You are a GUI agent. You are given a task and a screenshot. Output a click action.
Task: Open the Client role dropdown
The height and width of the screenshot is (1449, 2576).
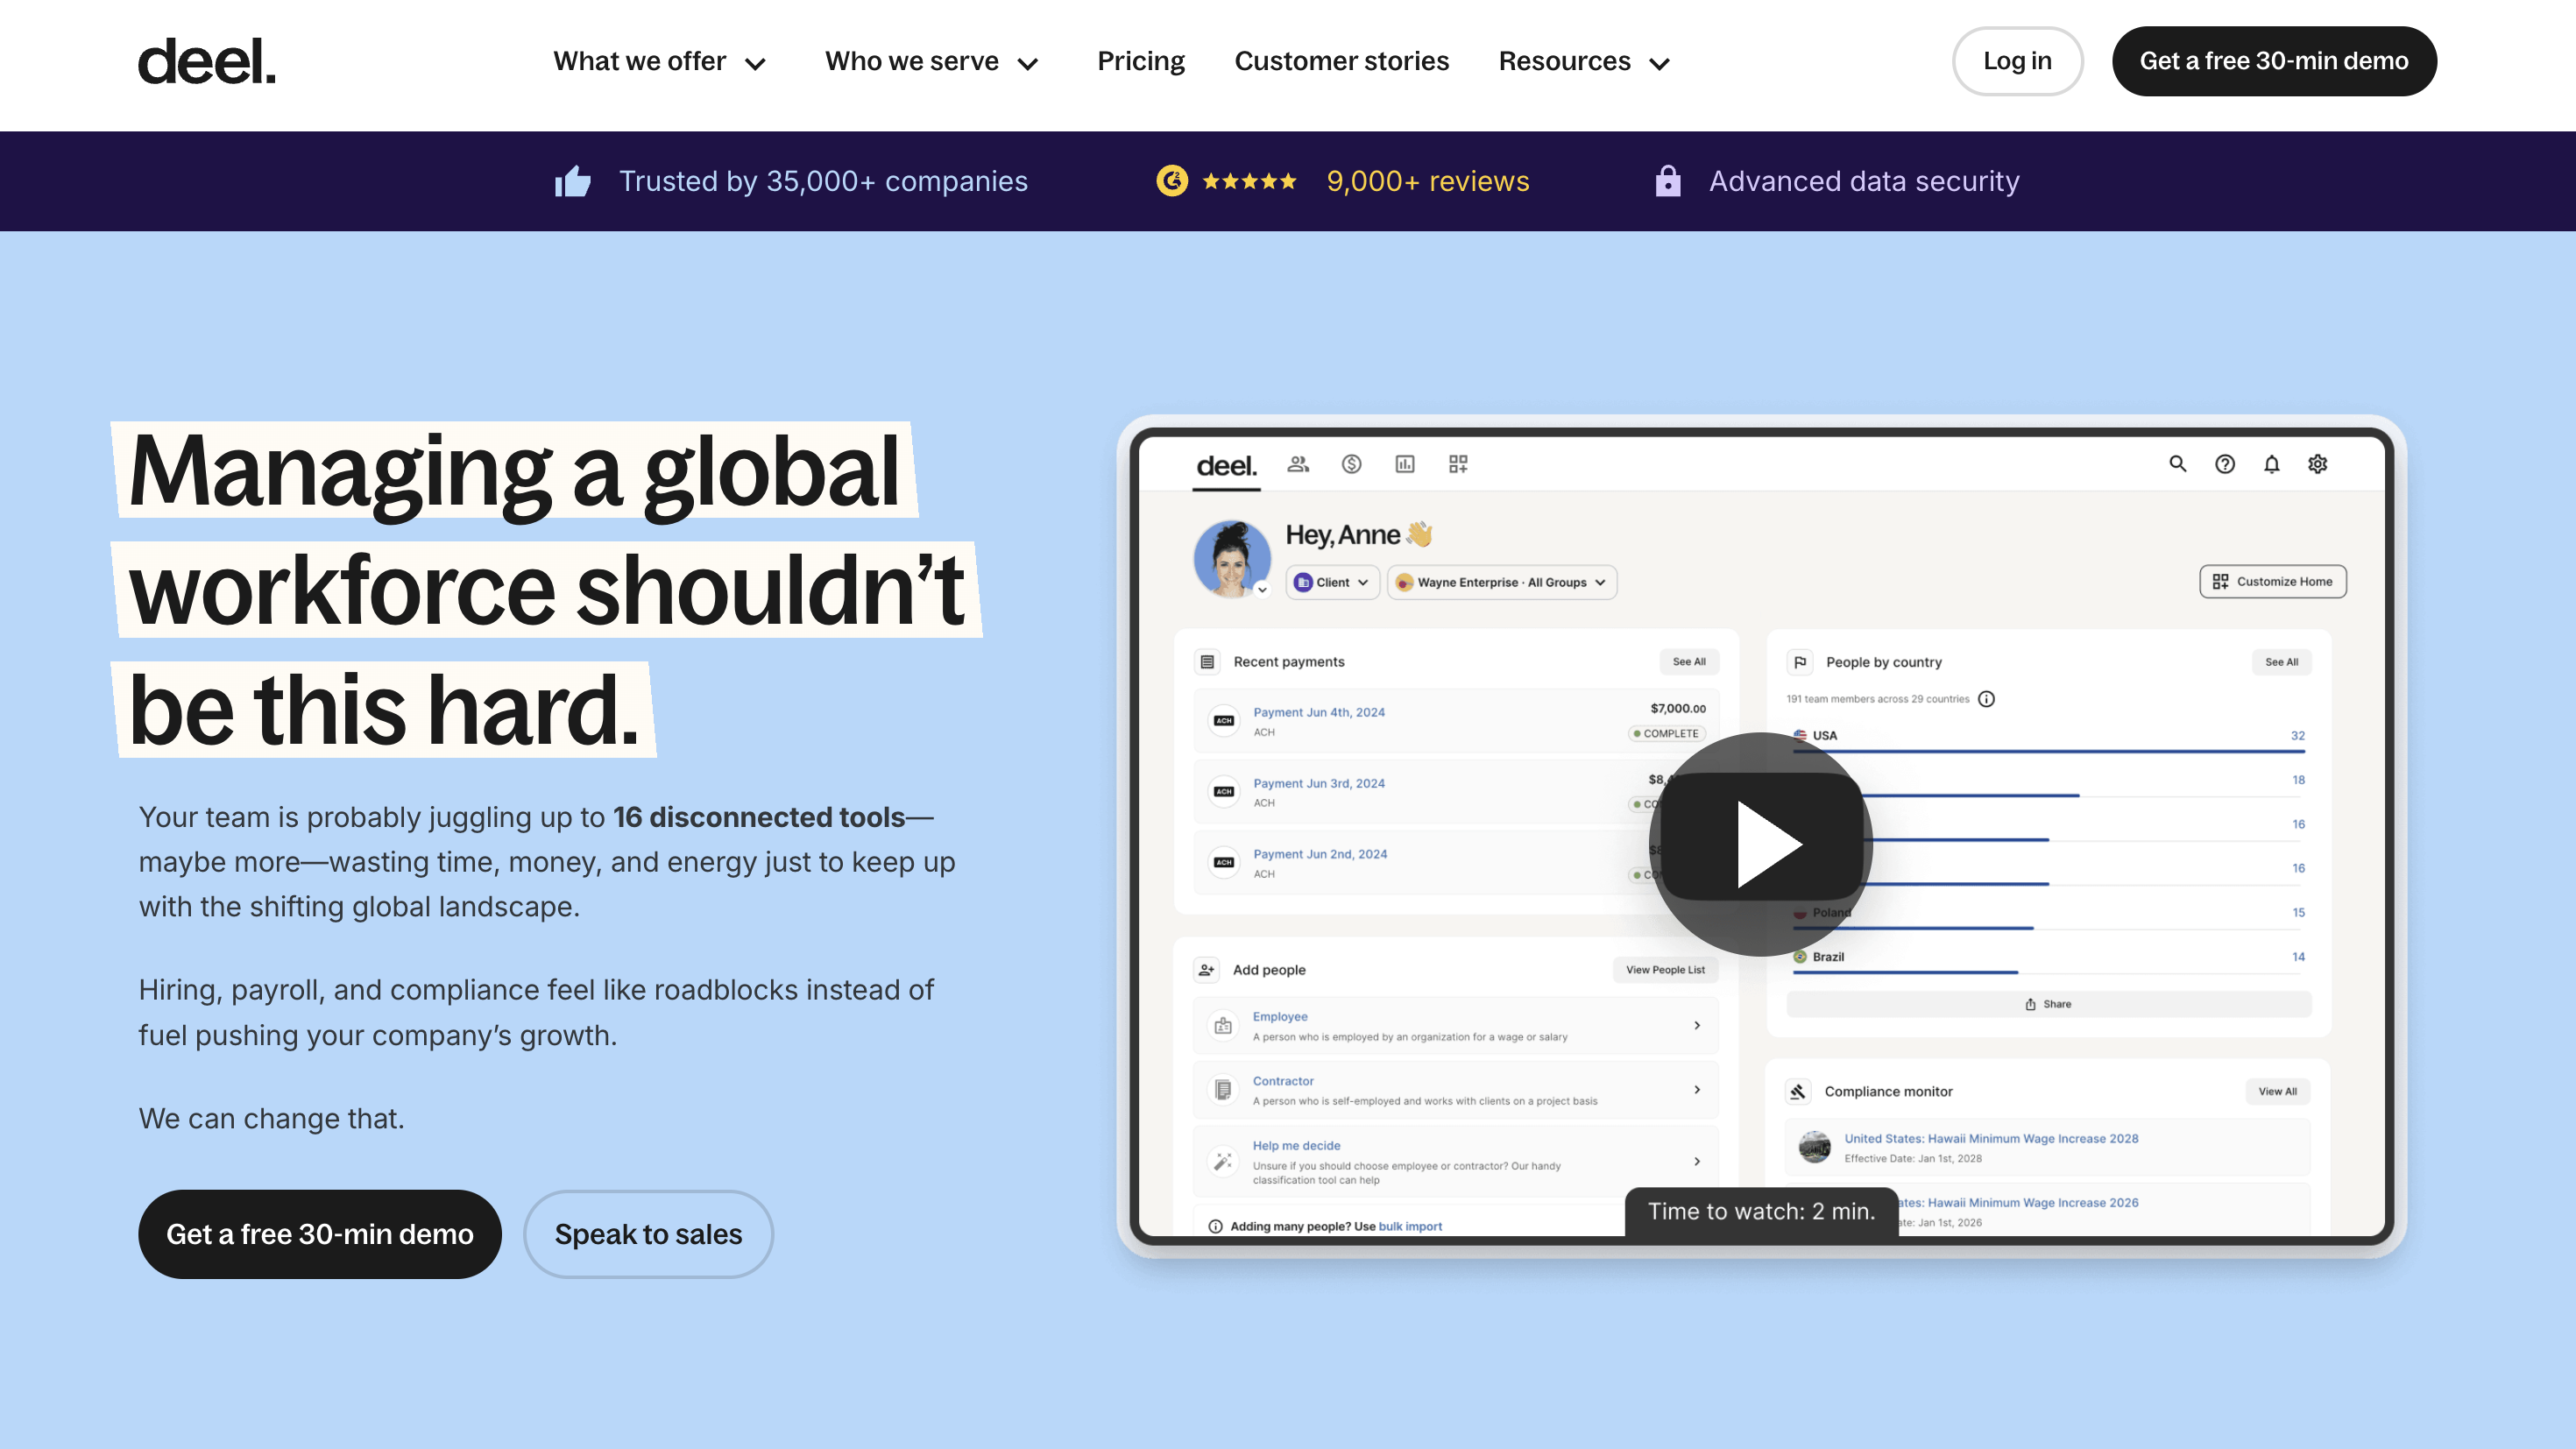click(x=1332, y=582)
